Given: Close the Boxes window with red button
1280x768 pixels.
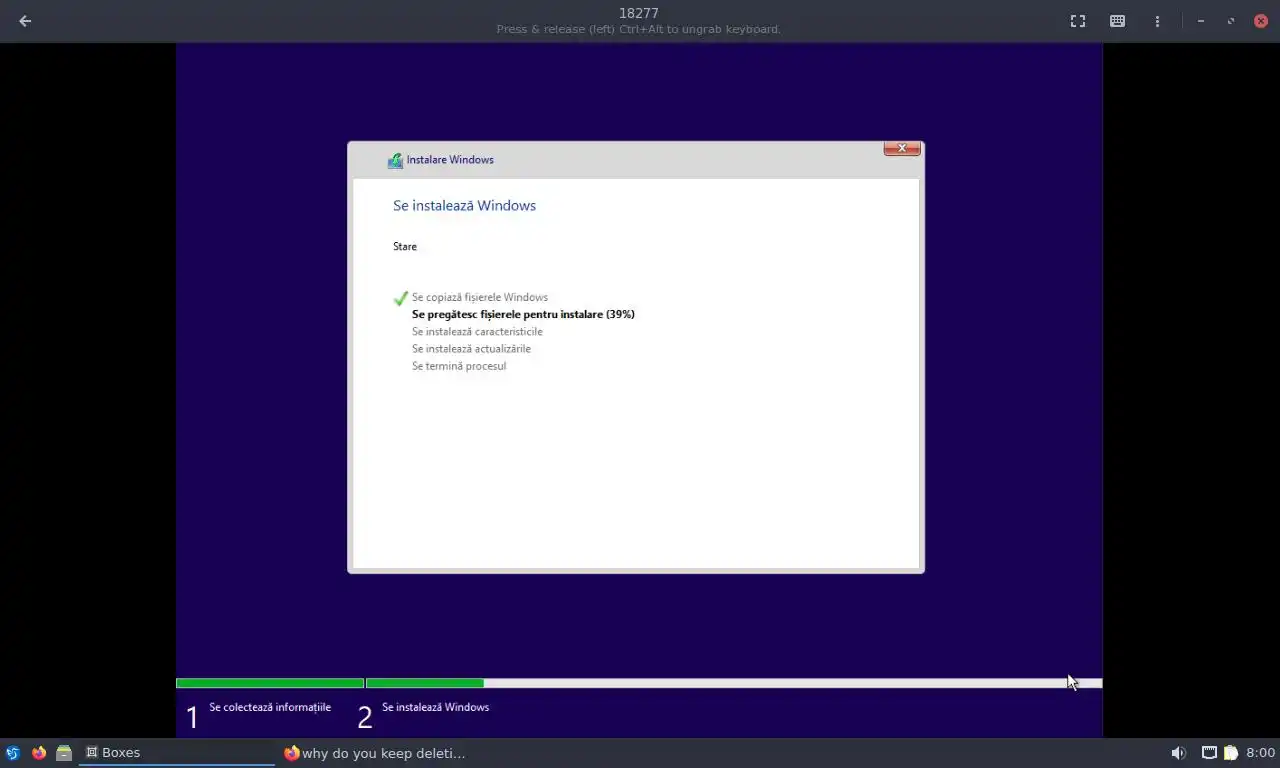Looking at the screenshot, I should [x=1261, y=21].
